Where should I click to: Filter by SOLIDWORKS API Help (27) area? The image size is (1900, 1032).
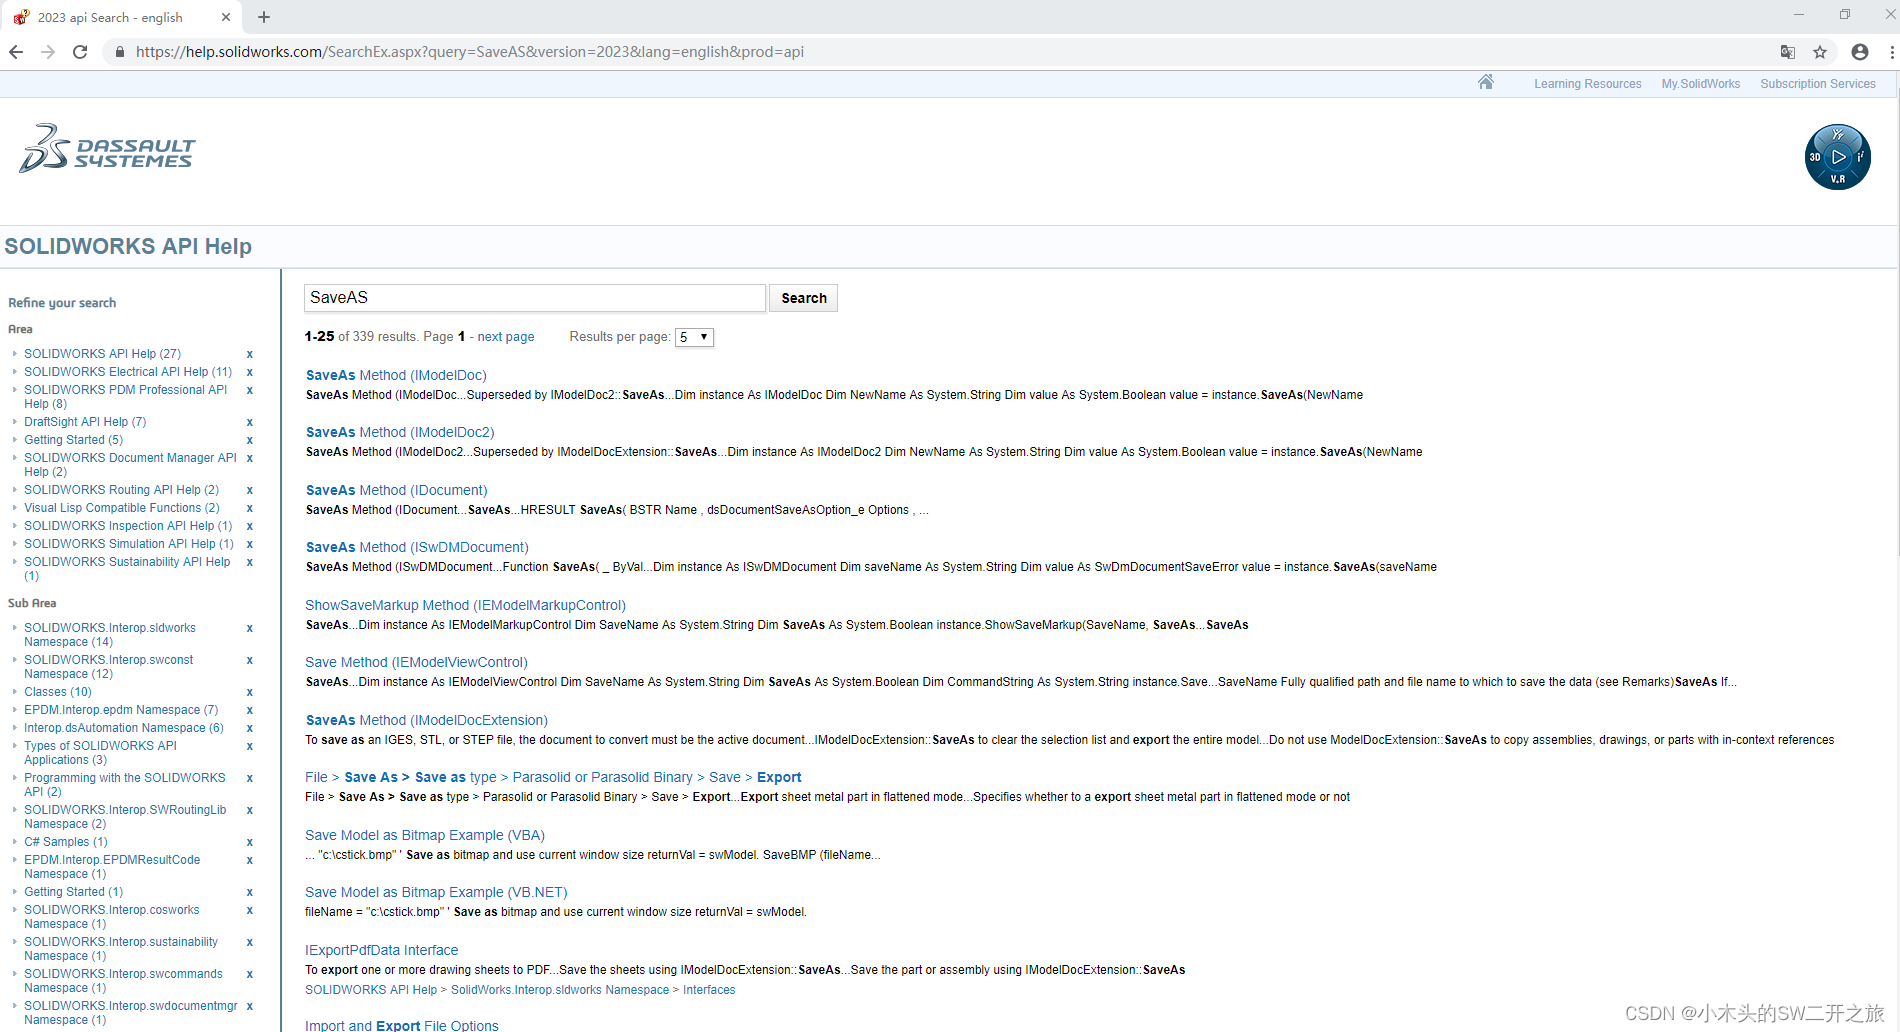[x=103, y=354]
